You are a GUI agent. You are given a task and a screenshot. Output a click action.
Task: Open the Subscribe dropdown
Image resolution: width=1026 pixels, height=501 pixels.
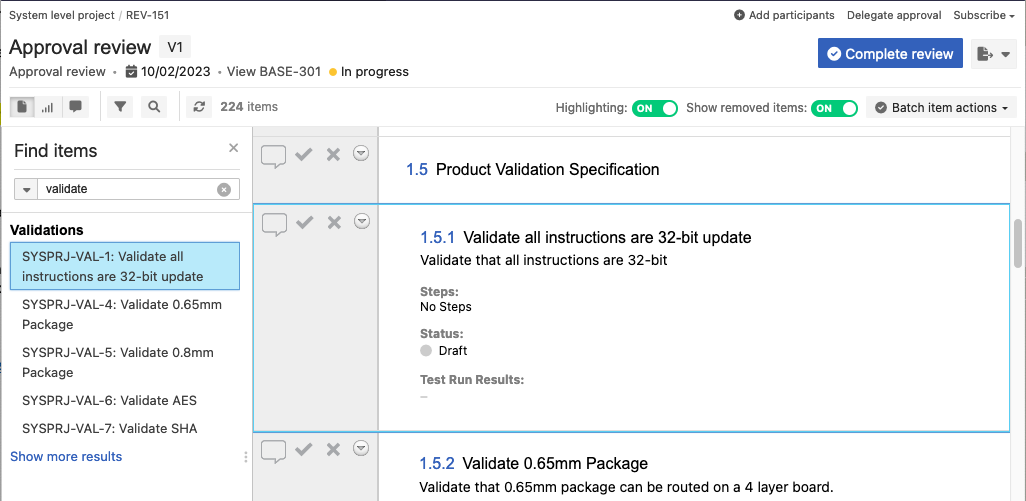point(983,15)
